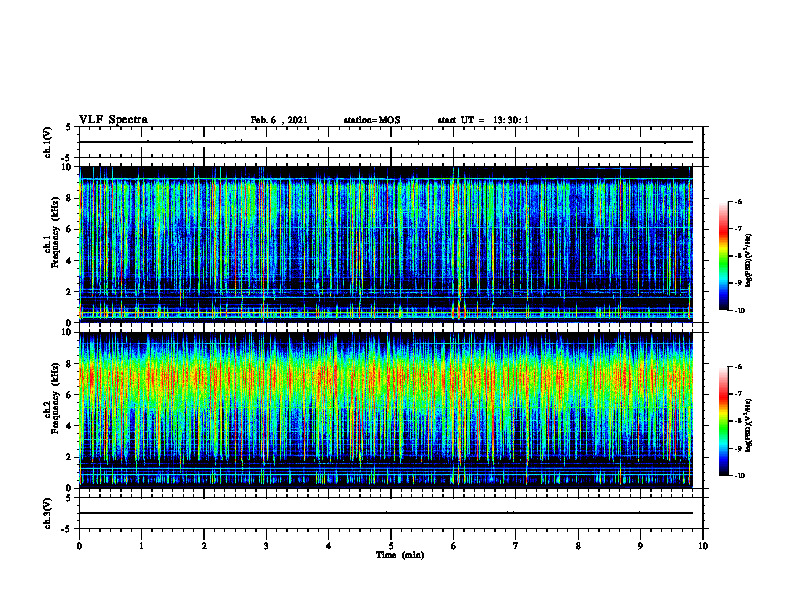This screenshot has height=612, width=792.
Task: Click the "-10" label on ch.2 color scale
Action: pyautogui.click(x=740, y=476)
